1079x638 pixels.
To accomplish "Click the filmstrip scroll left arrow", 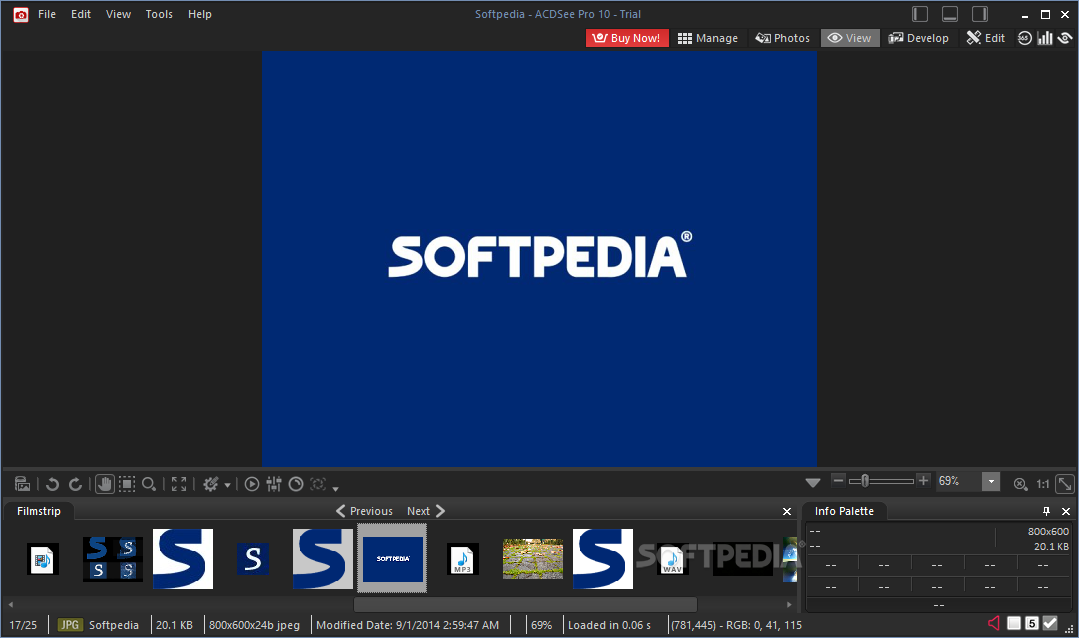I will point(10,604).
